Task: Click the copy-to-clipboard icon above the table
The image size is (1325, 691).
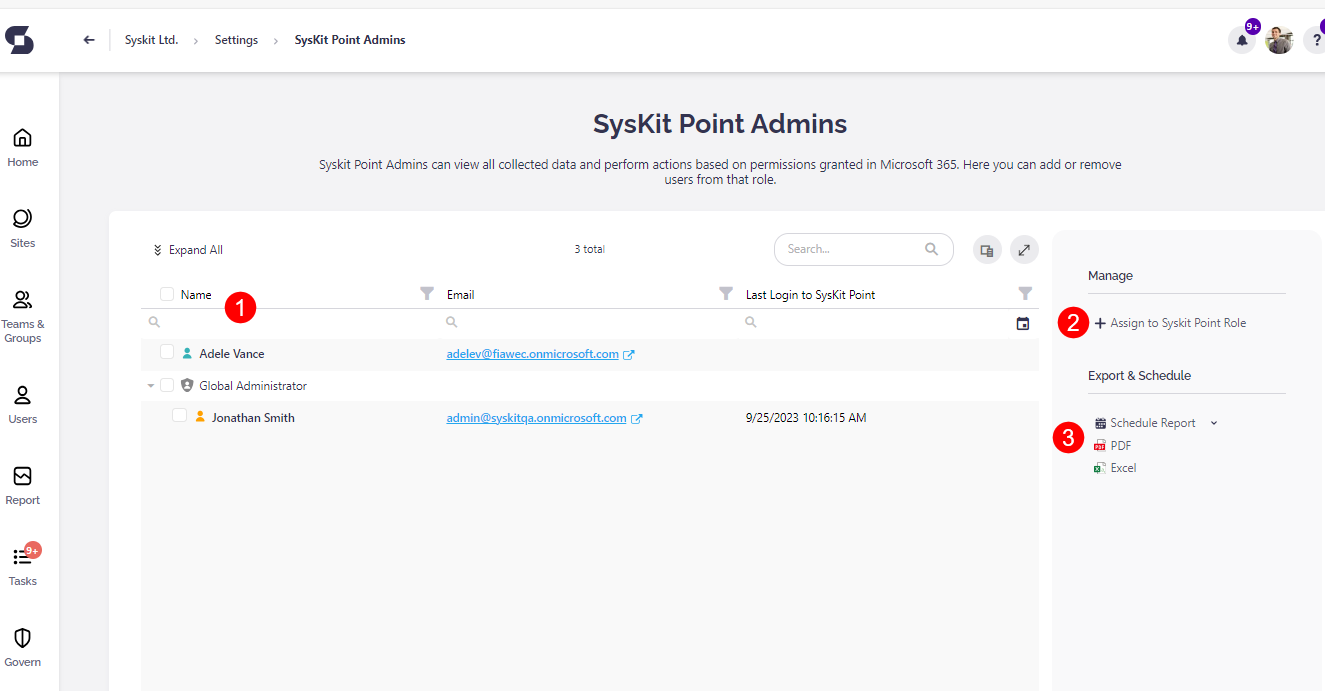Action: pyautogui.click(x=986, y=249)
